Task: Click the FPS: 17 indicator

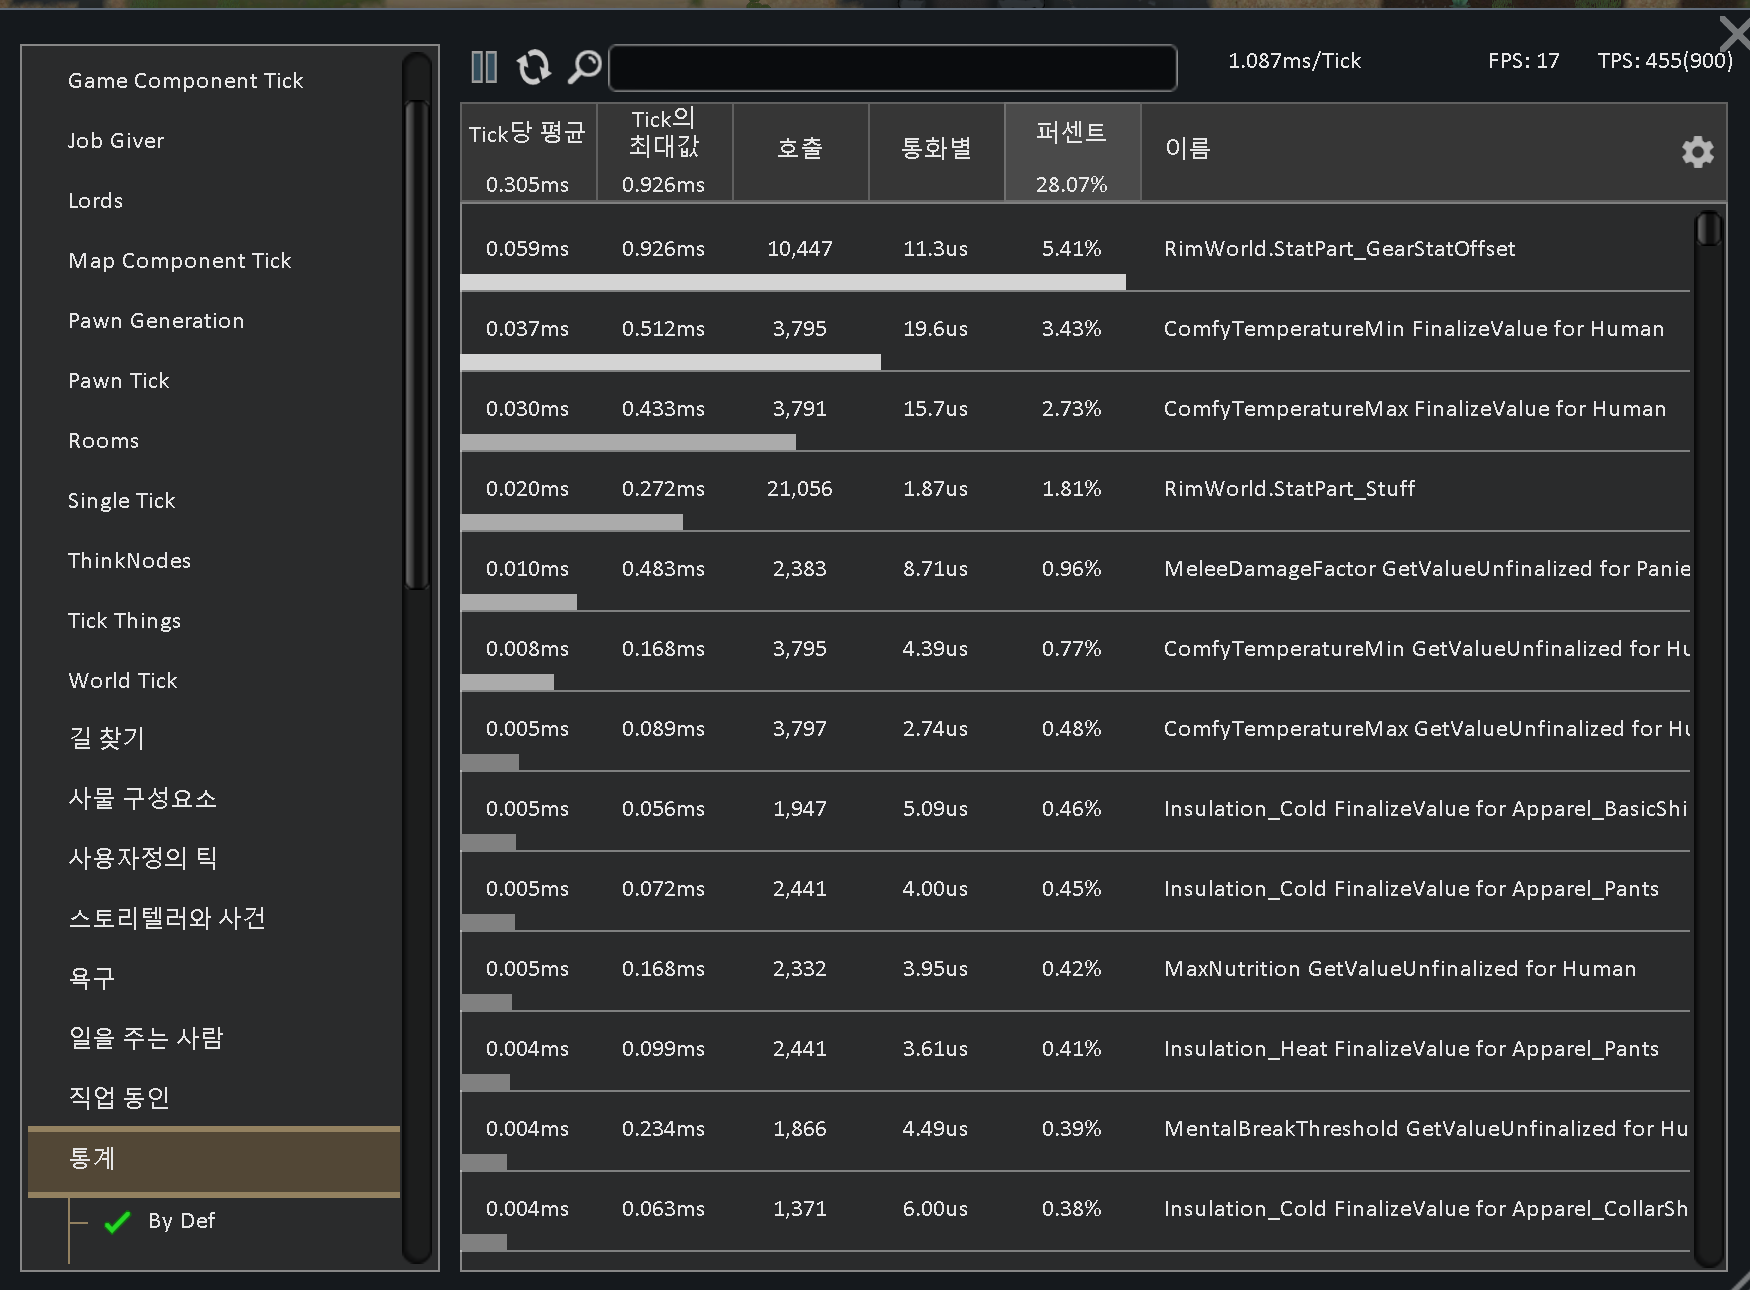Action: point(1523,61)
